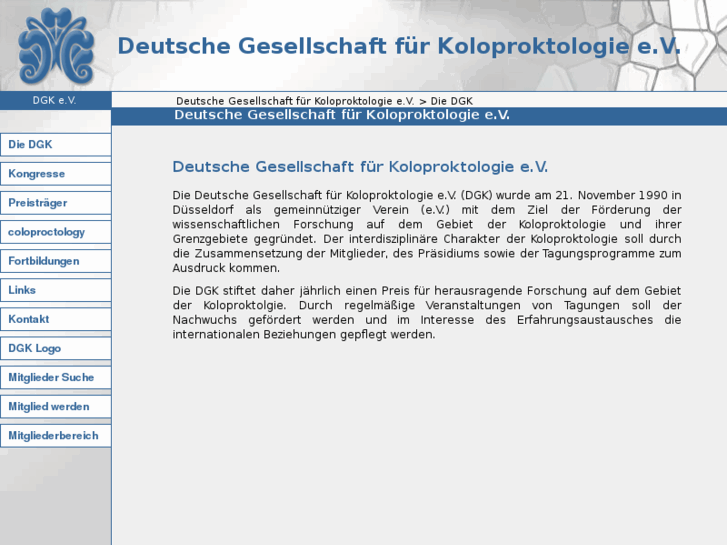The width and height of the screenshot is (727, 545).
Task: Open the Kontakt page
Action: tap(56, 320)
